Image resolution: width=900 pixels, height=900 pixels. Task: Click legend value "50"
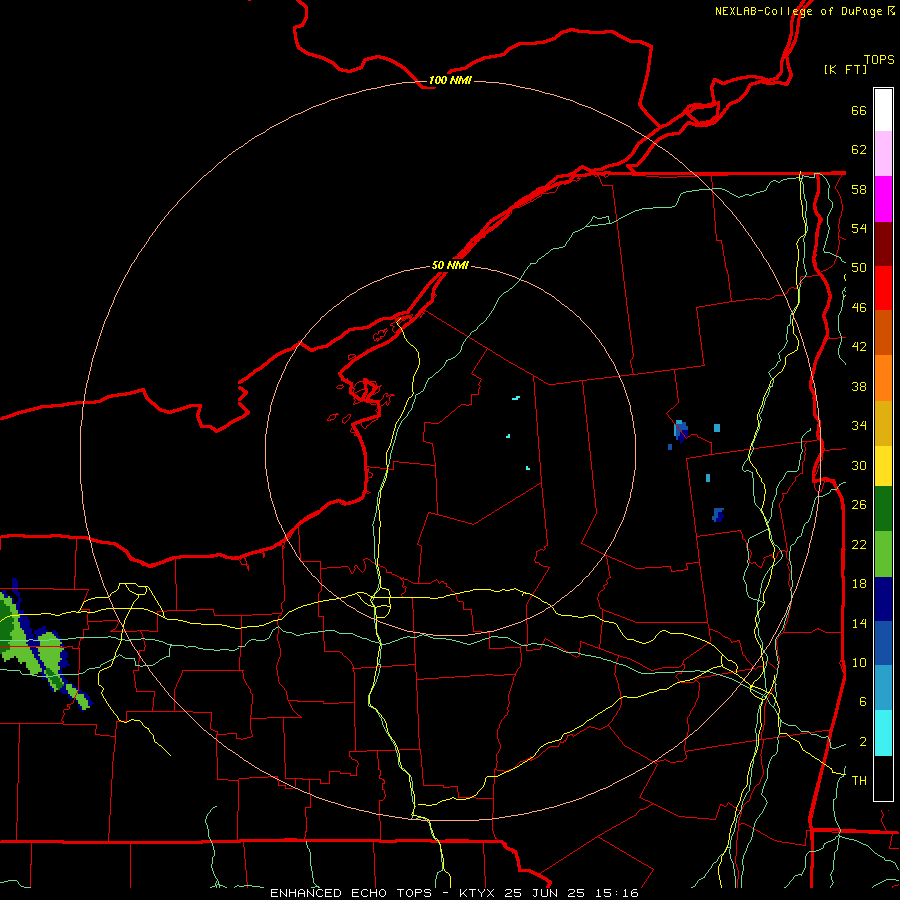coord(859,268)
